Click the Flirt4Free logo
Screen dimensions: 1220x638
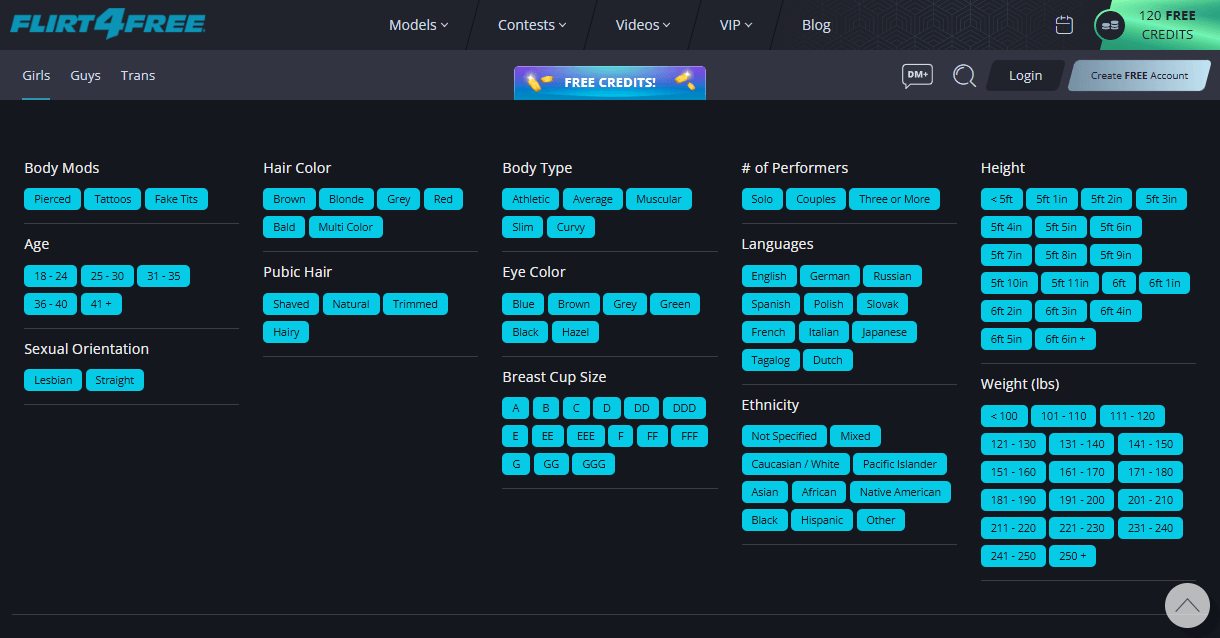click(x=108, y=24)
